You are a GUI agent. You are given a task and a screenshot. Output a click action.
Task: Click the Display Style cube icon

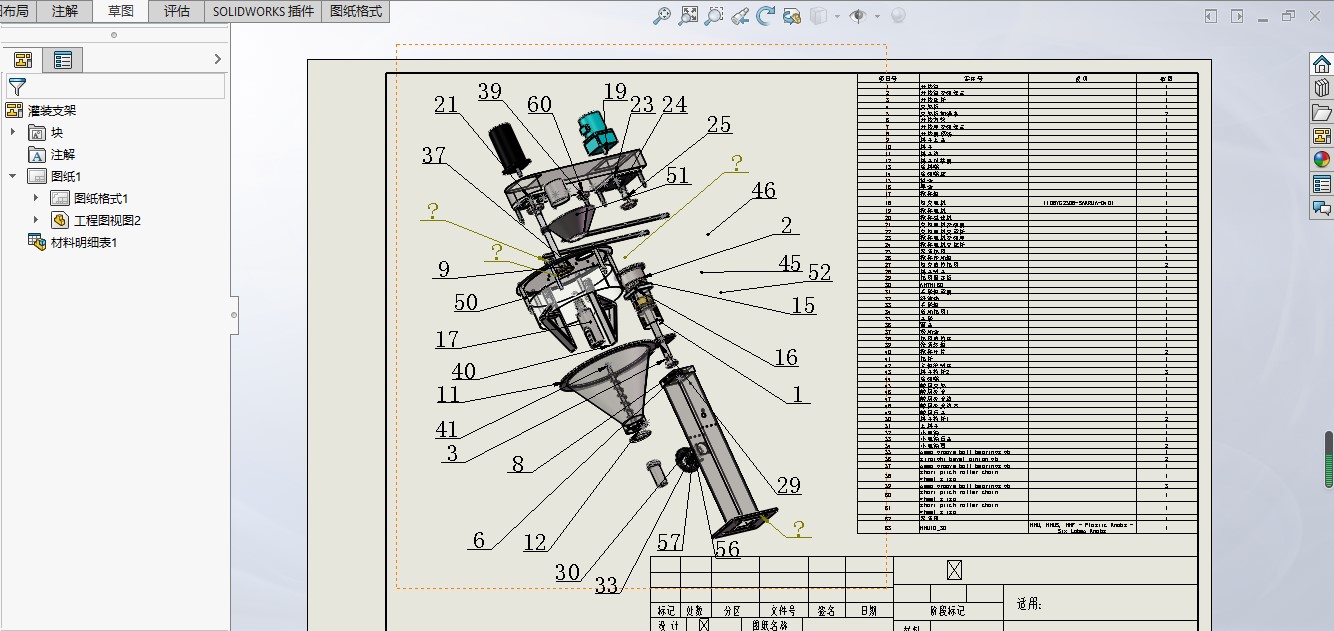(x=817, y=15)
